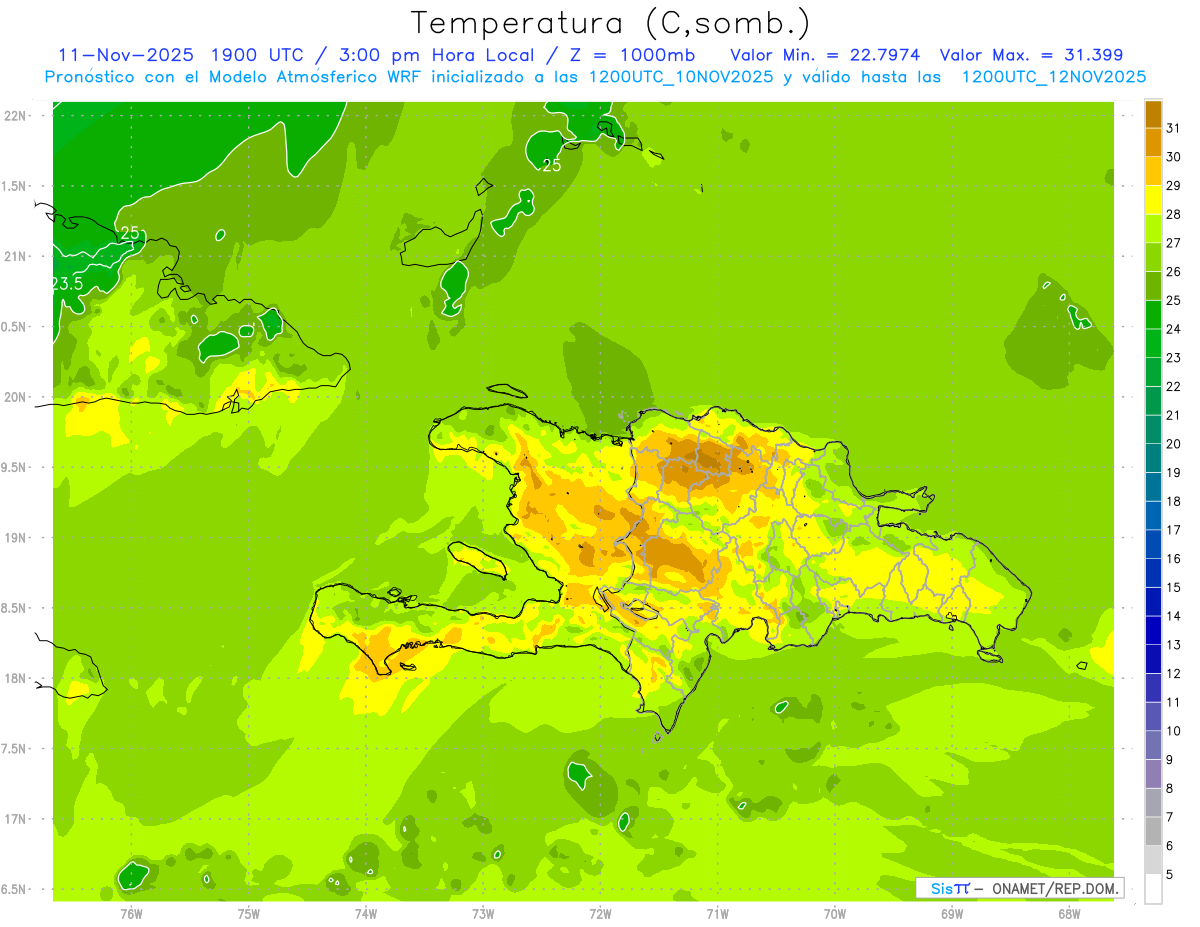Click legend value "10" on color scale
The height and width of the screenshot is (927, 1200).
point(1174,731)
